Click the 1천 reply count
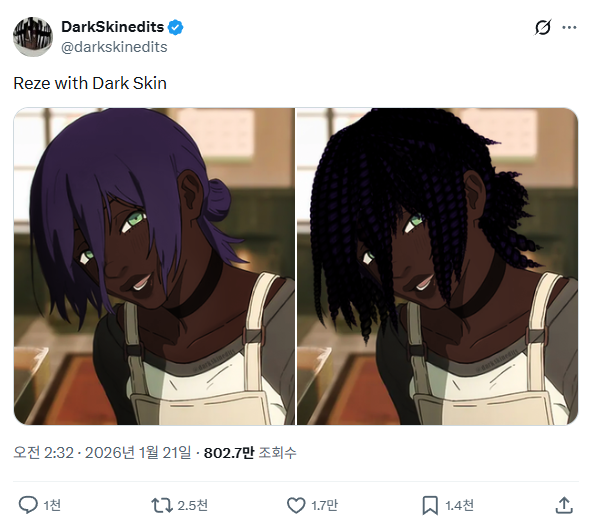 tap(52, 505)
